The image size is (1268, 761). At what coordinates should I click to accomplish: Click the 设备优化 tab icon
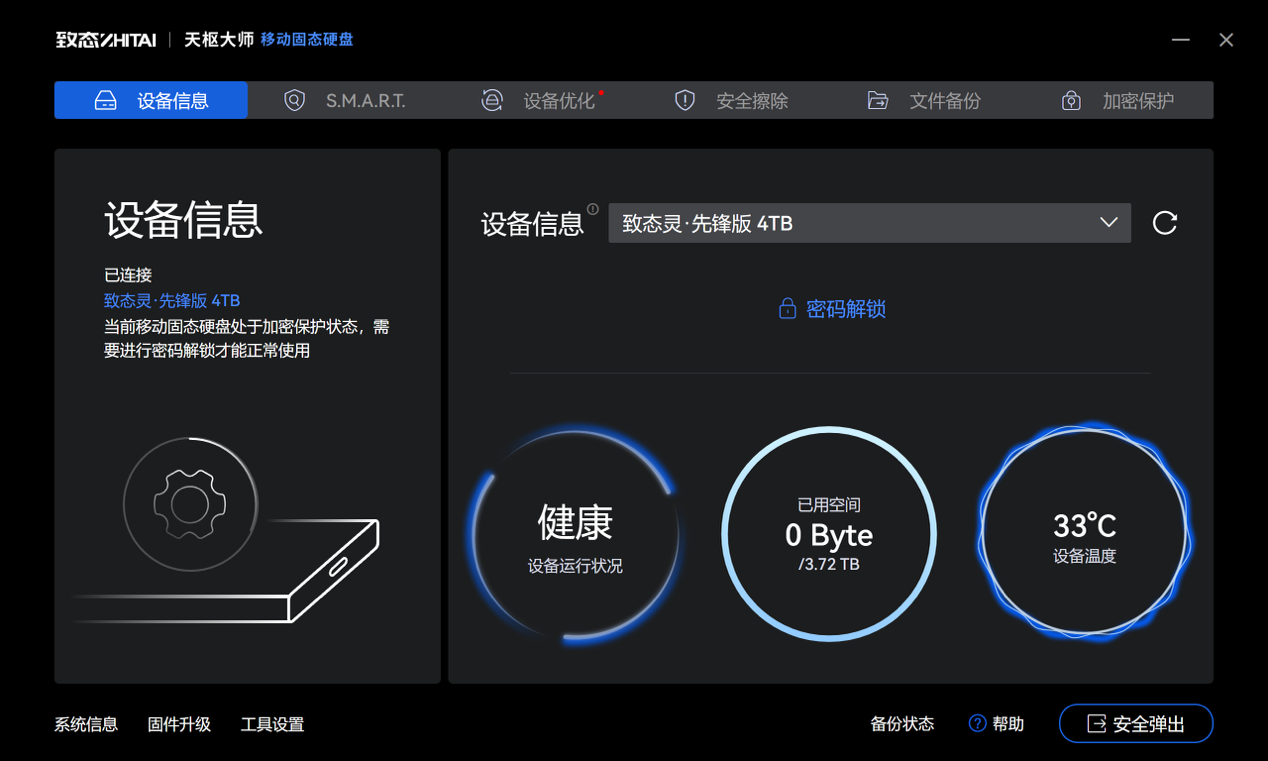pyautogui.click(x=492, y=100)
